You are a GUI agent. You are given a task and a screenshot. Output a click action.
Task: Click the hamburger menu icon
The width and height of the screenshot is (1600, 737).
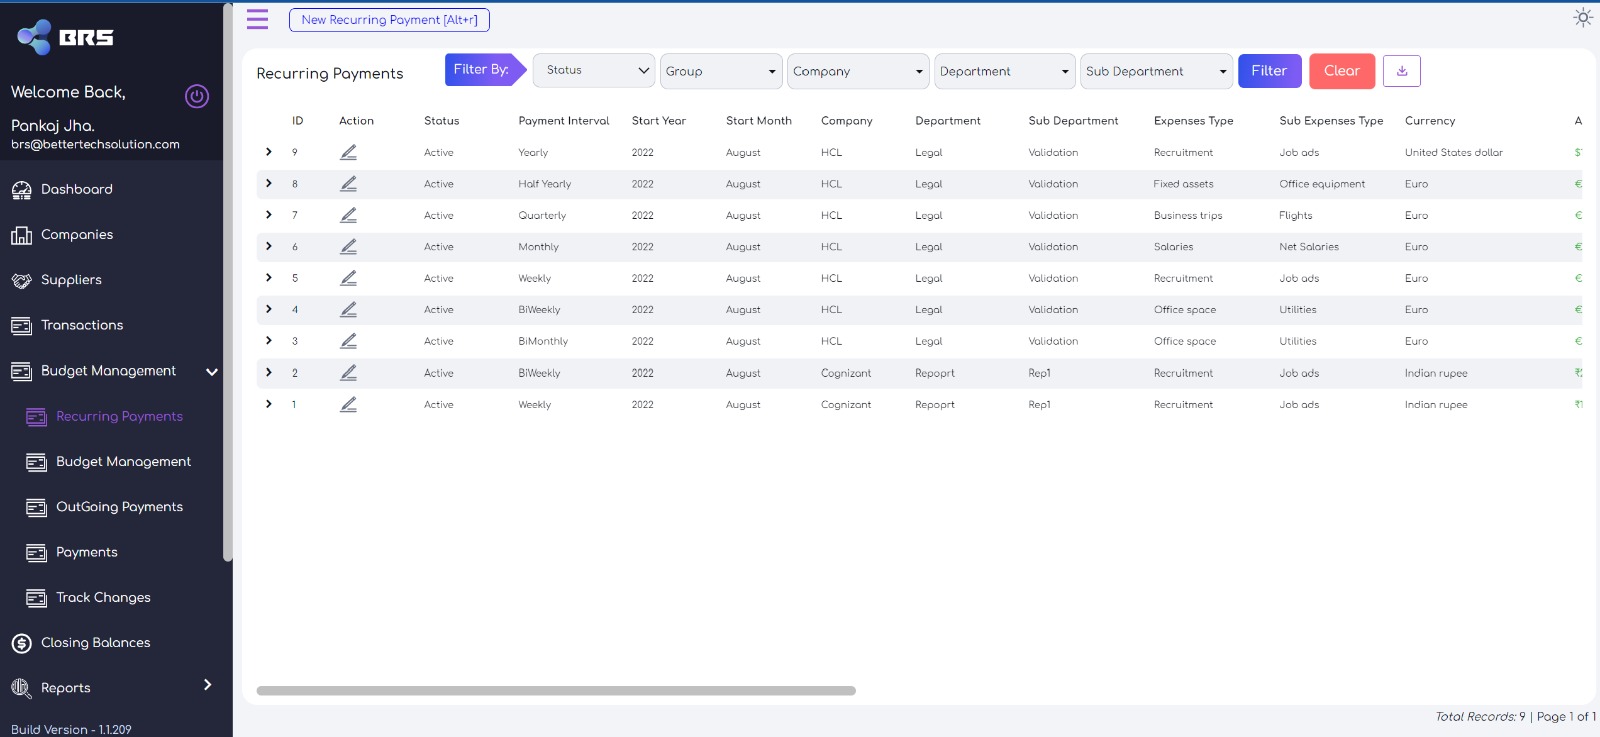257,20
